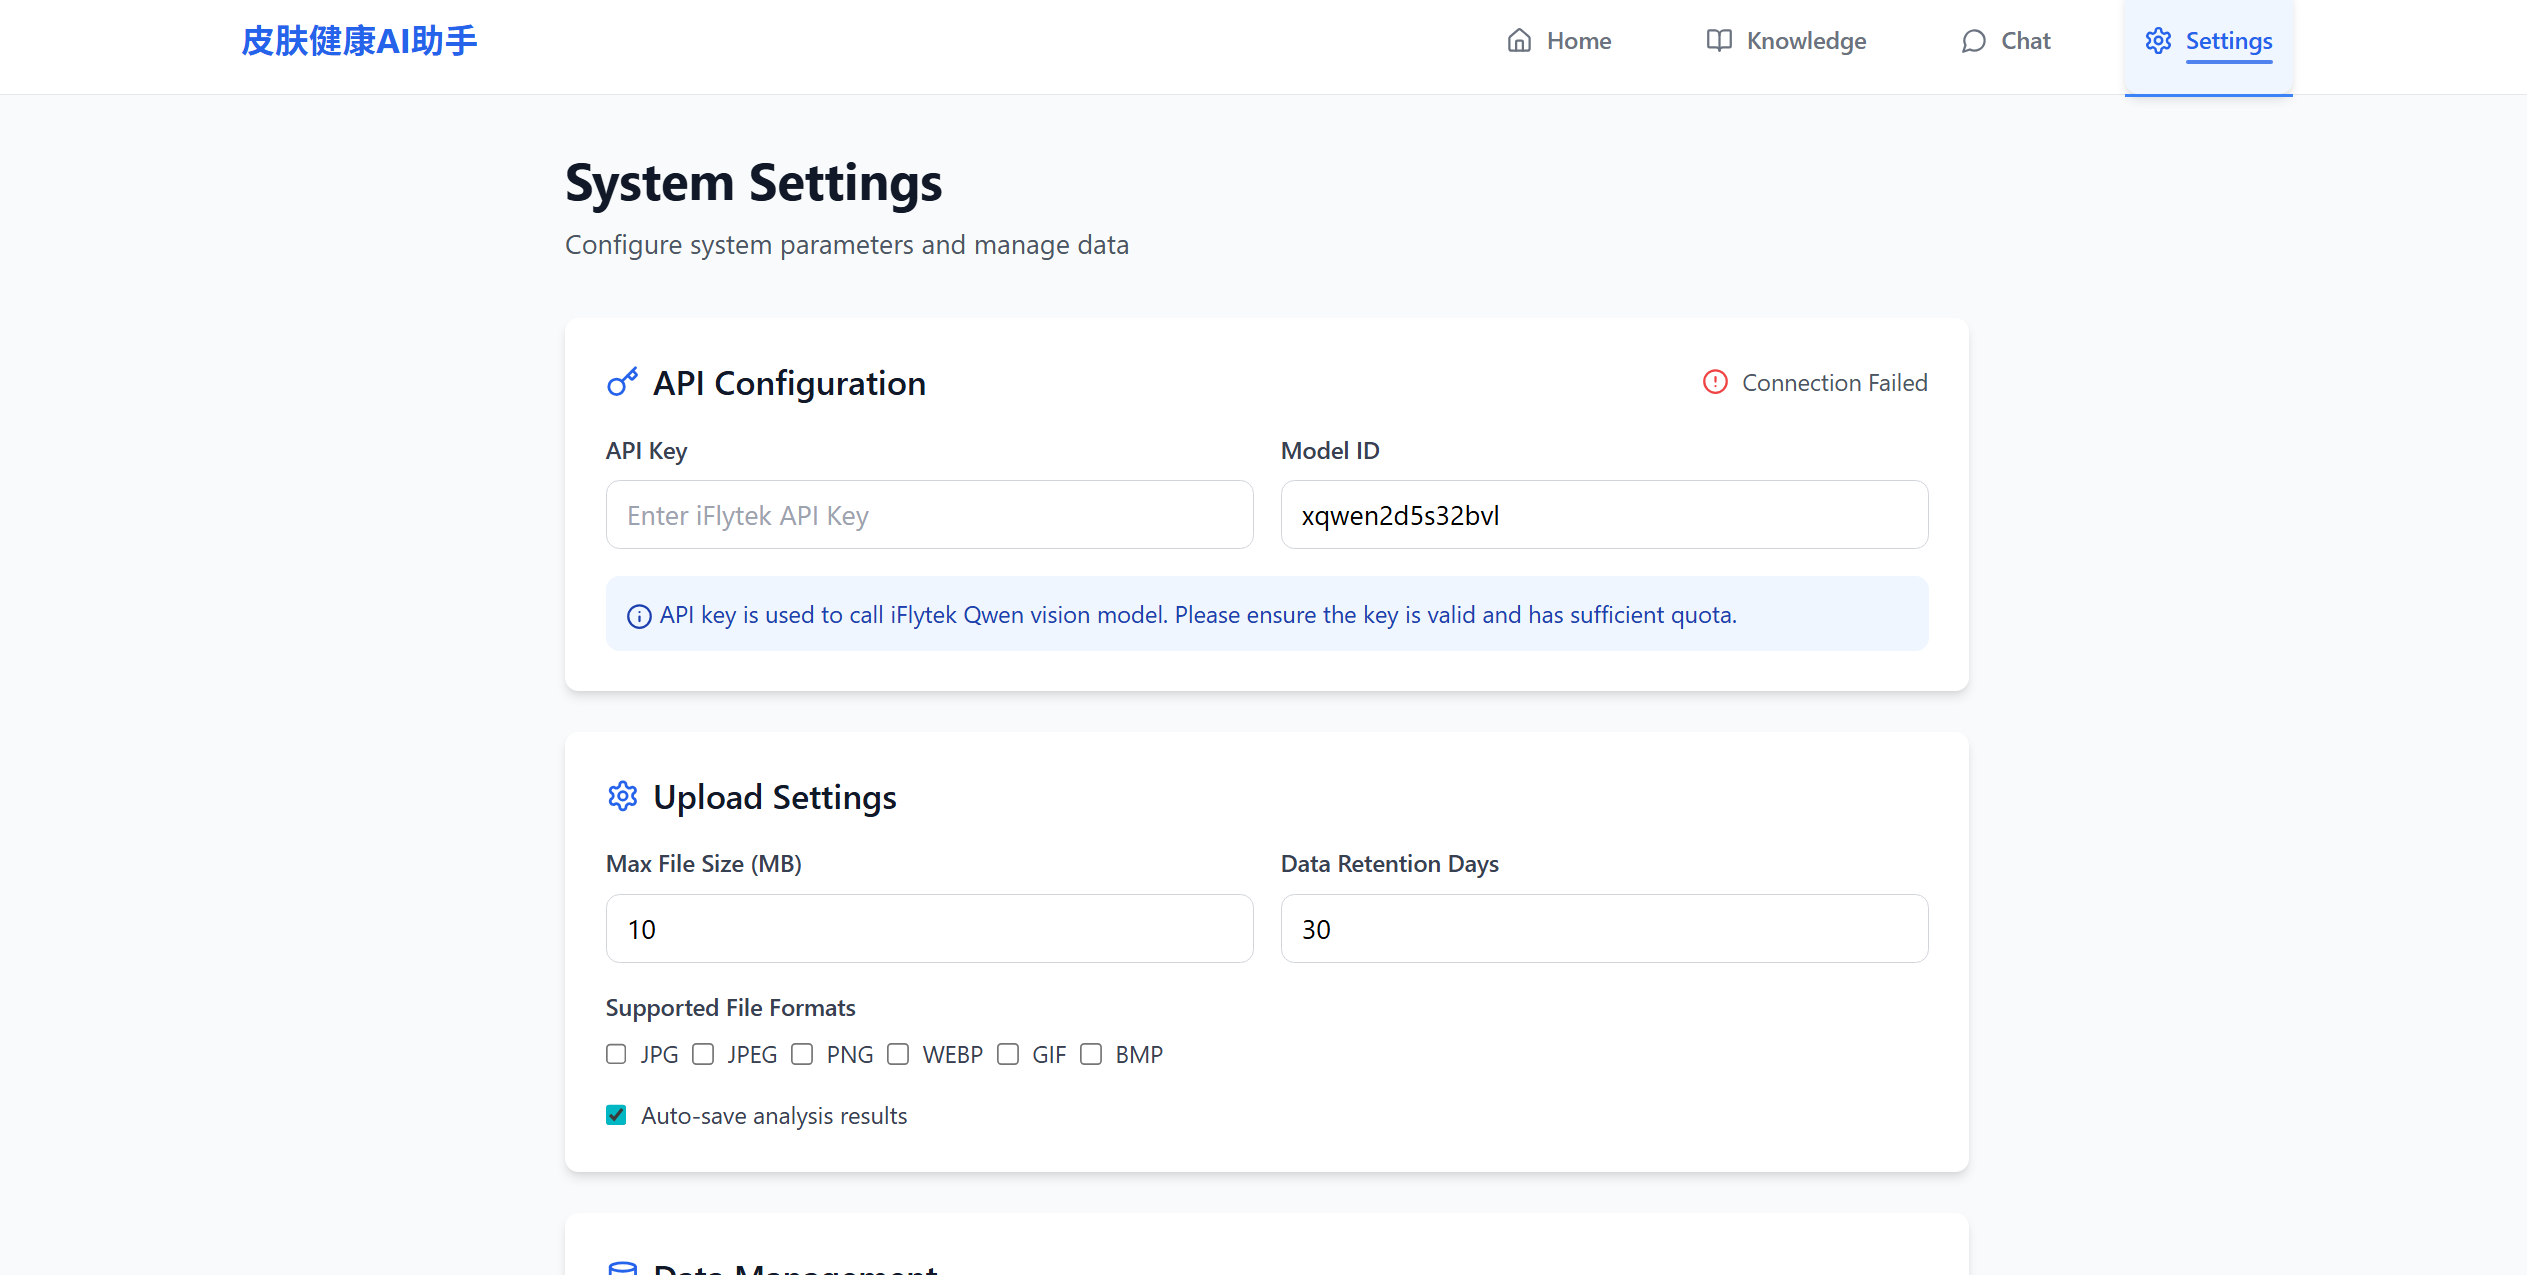The width and height of the screenshot is (2527, 1275).
Task: Tick the WEBP format checkbox
Action: pyautogui.click(x=898, y=1055)
